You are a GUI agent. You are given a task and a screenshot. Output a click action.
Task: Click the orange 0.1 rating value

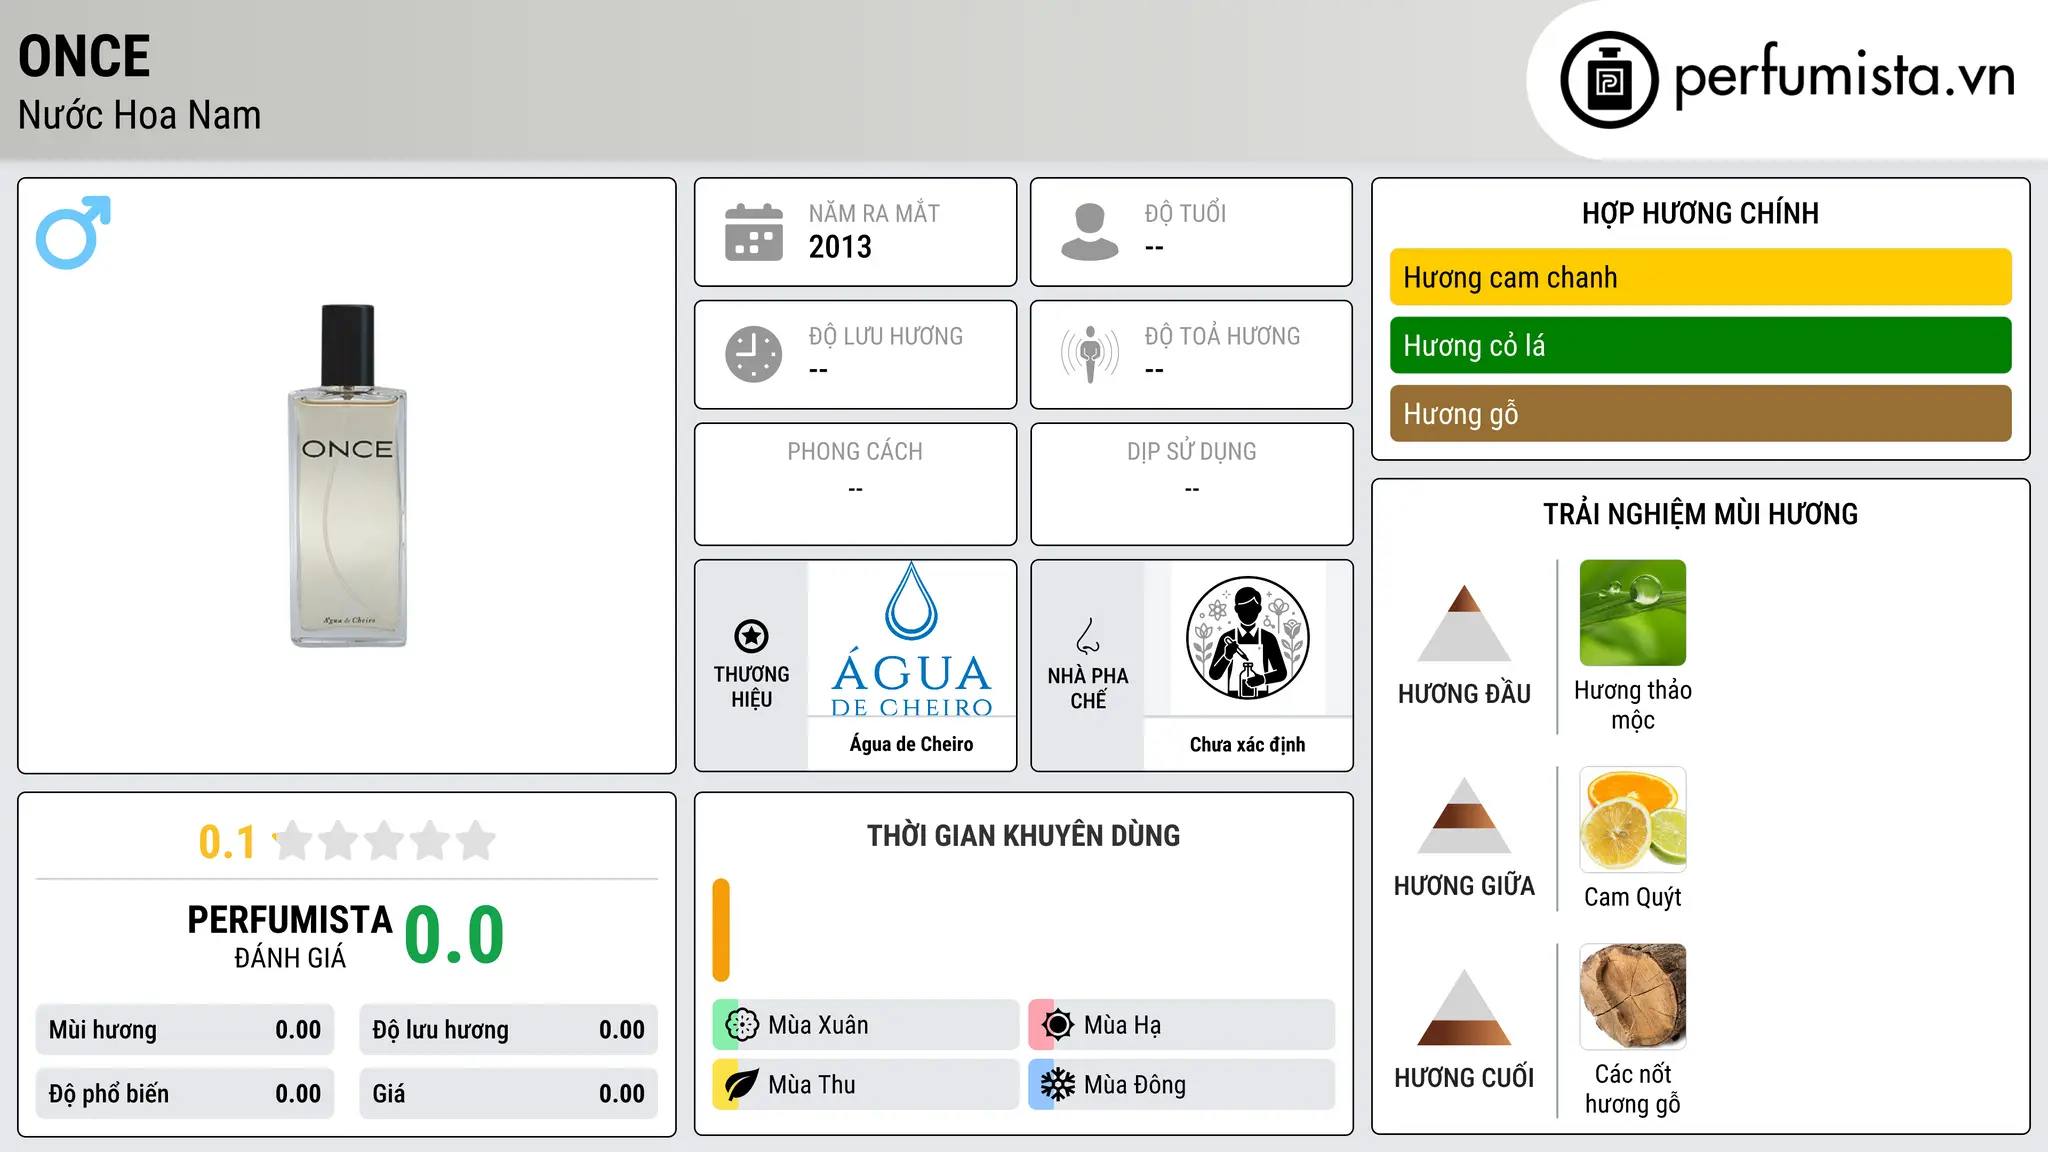[x=227, y=842]
